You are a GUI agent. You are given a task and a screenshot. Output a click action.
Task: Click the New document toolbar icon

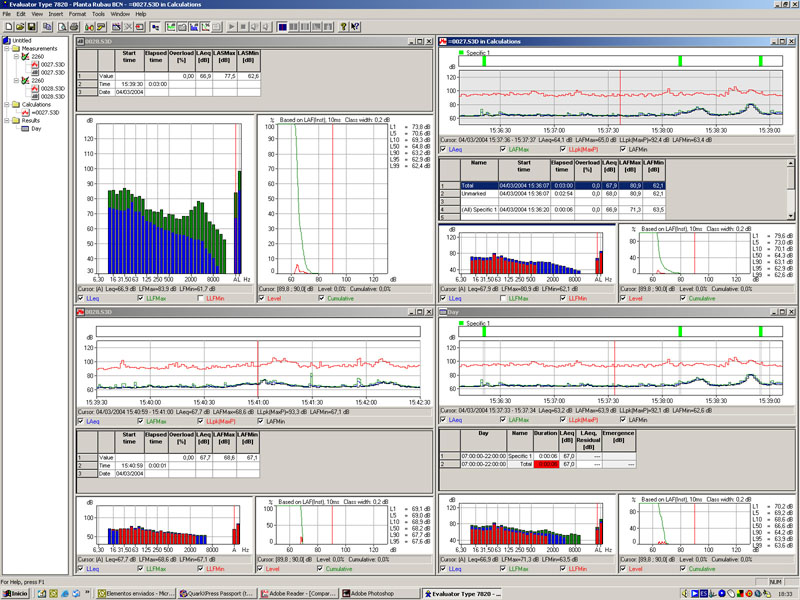click(x=9, y=27)
